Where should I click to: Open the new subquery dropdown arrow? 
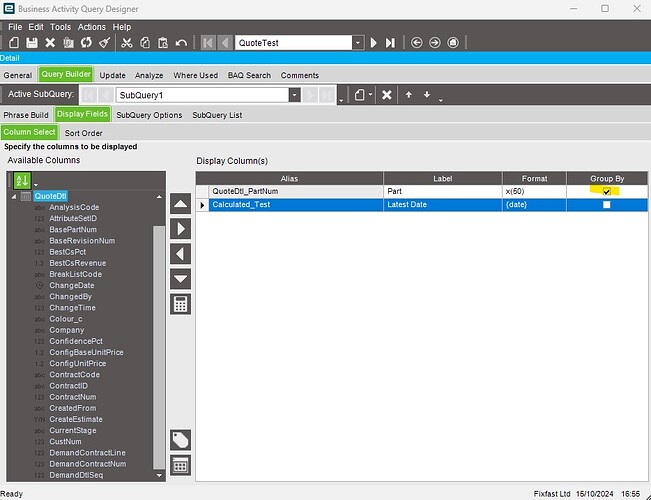tap(370, 94)
